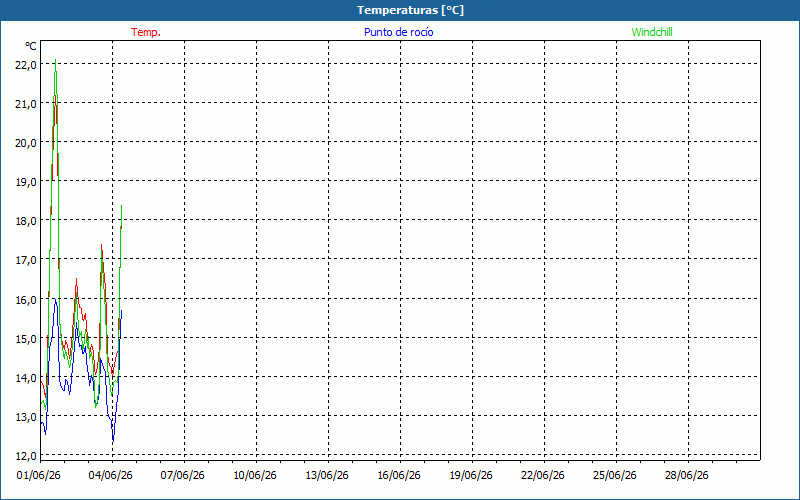Screen dimensions: 800x500
Task: Click the 10/06/26 date label
Action: tap(255, 476)
